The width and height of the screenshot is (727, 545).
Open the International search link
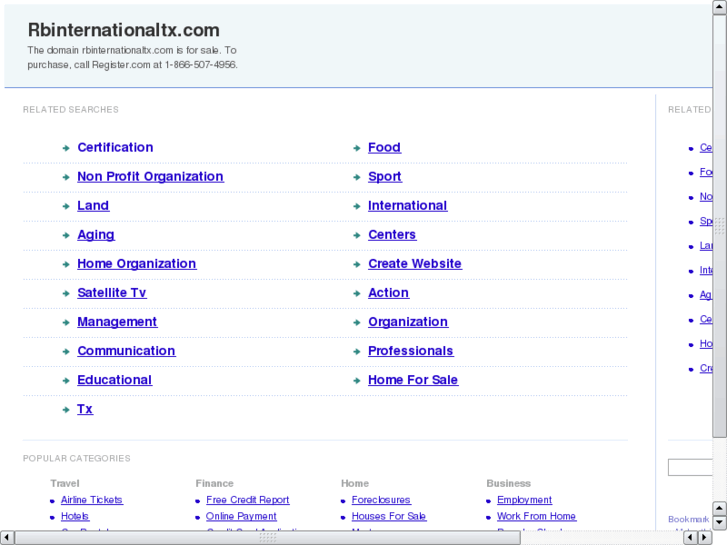(407, 206)
